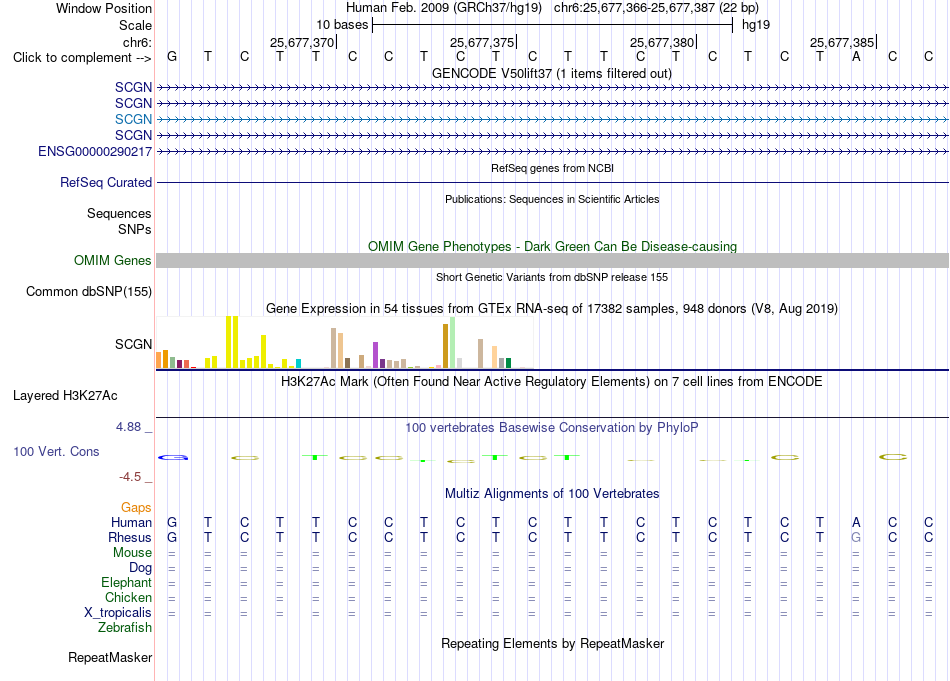Click the 'Gaps' alignment label
The height and width of the screenshot is (681, 950).
[136, 507]
